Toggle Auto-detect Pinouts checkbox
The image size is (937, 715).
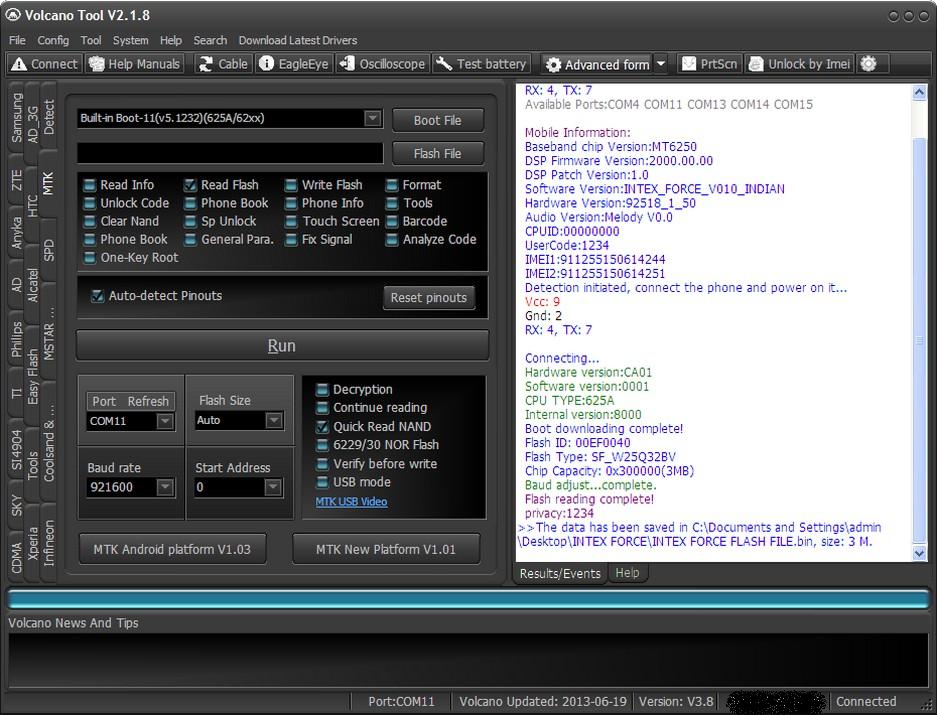coord(97,296)
